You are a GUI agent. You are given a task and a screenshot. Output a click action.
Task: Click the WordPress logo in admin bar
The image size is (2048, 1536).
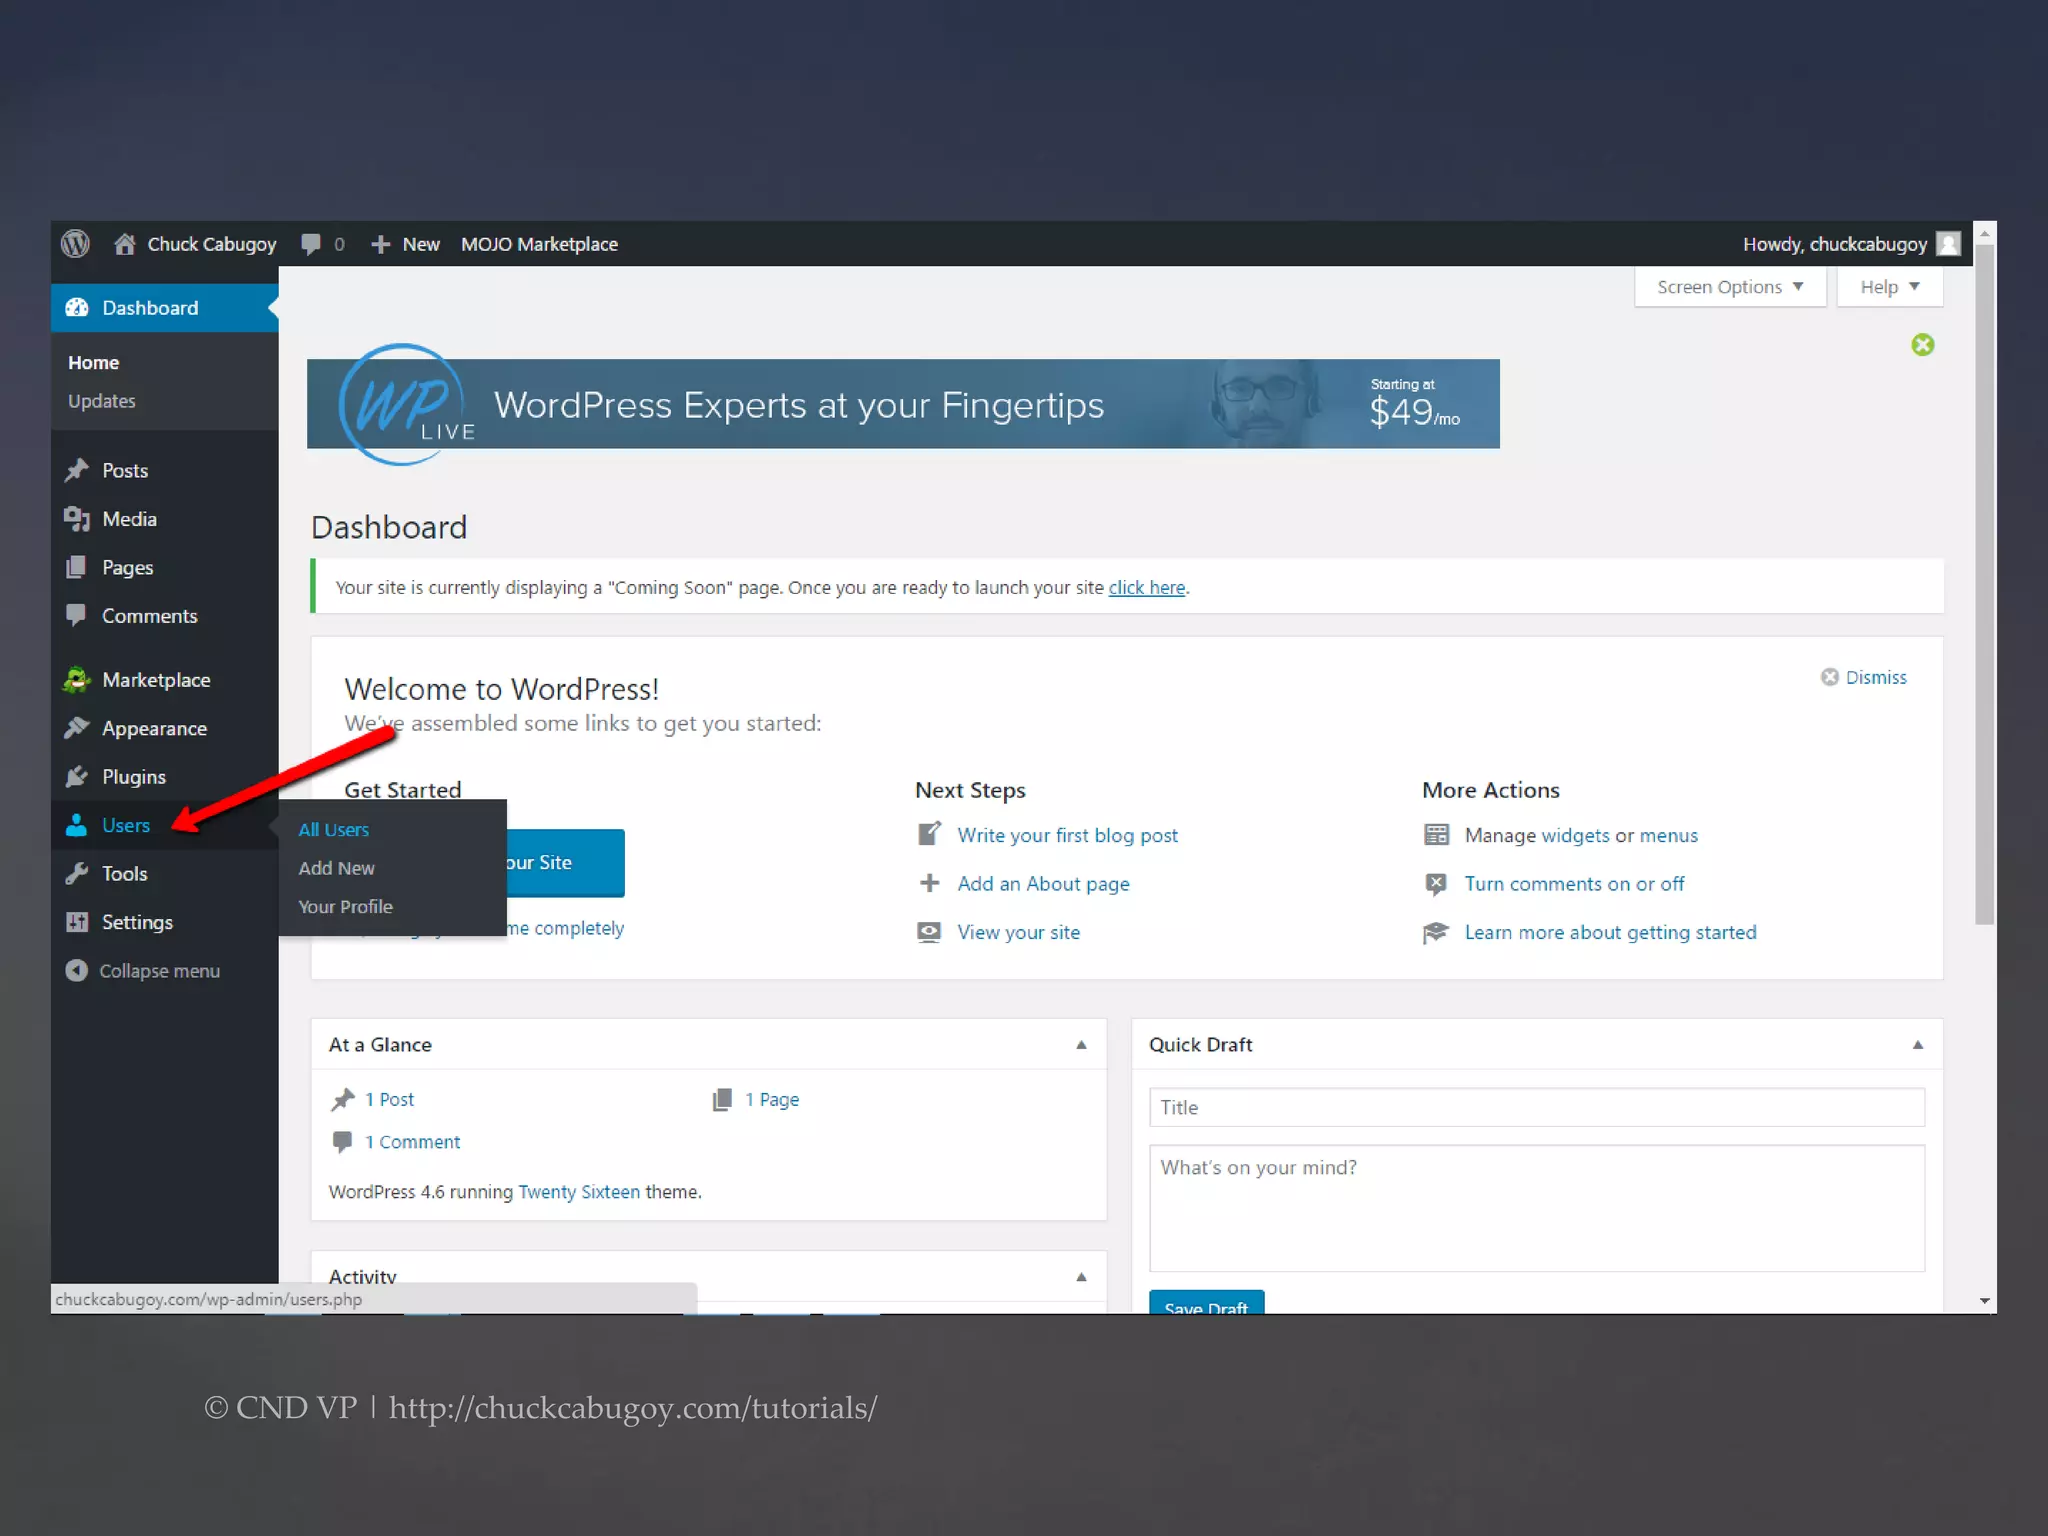click(75, 244)
